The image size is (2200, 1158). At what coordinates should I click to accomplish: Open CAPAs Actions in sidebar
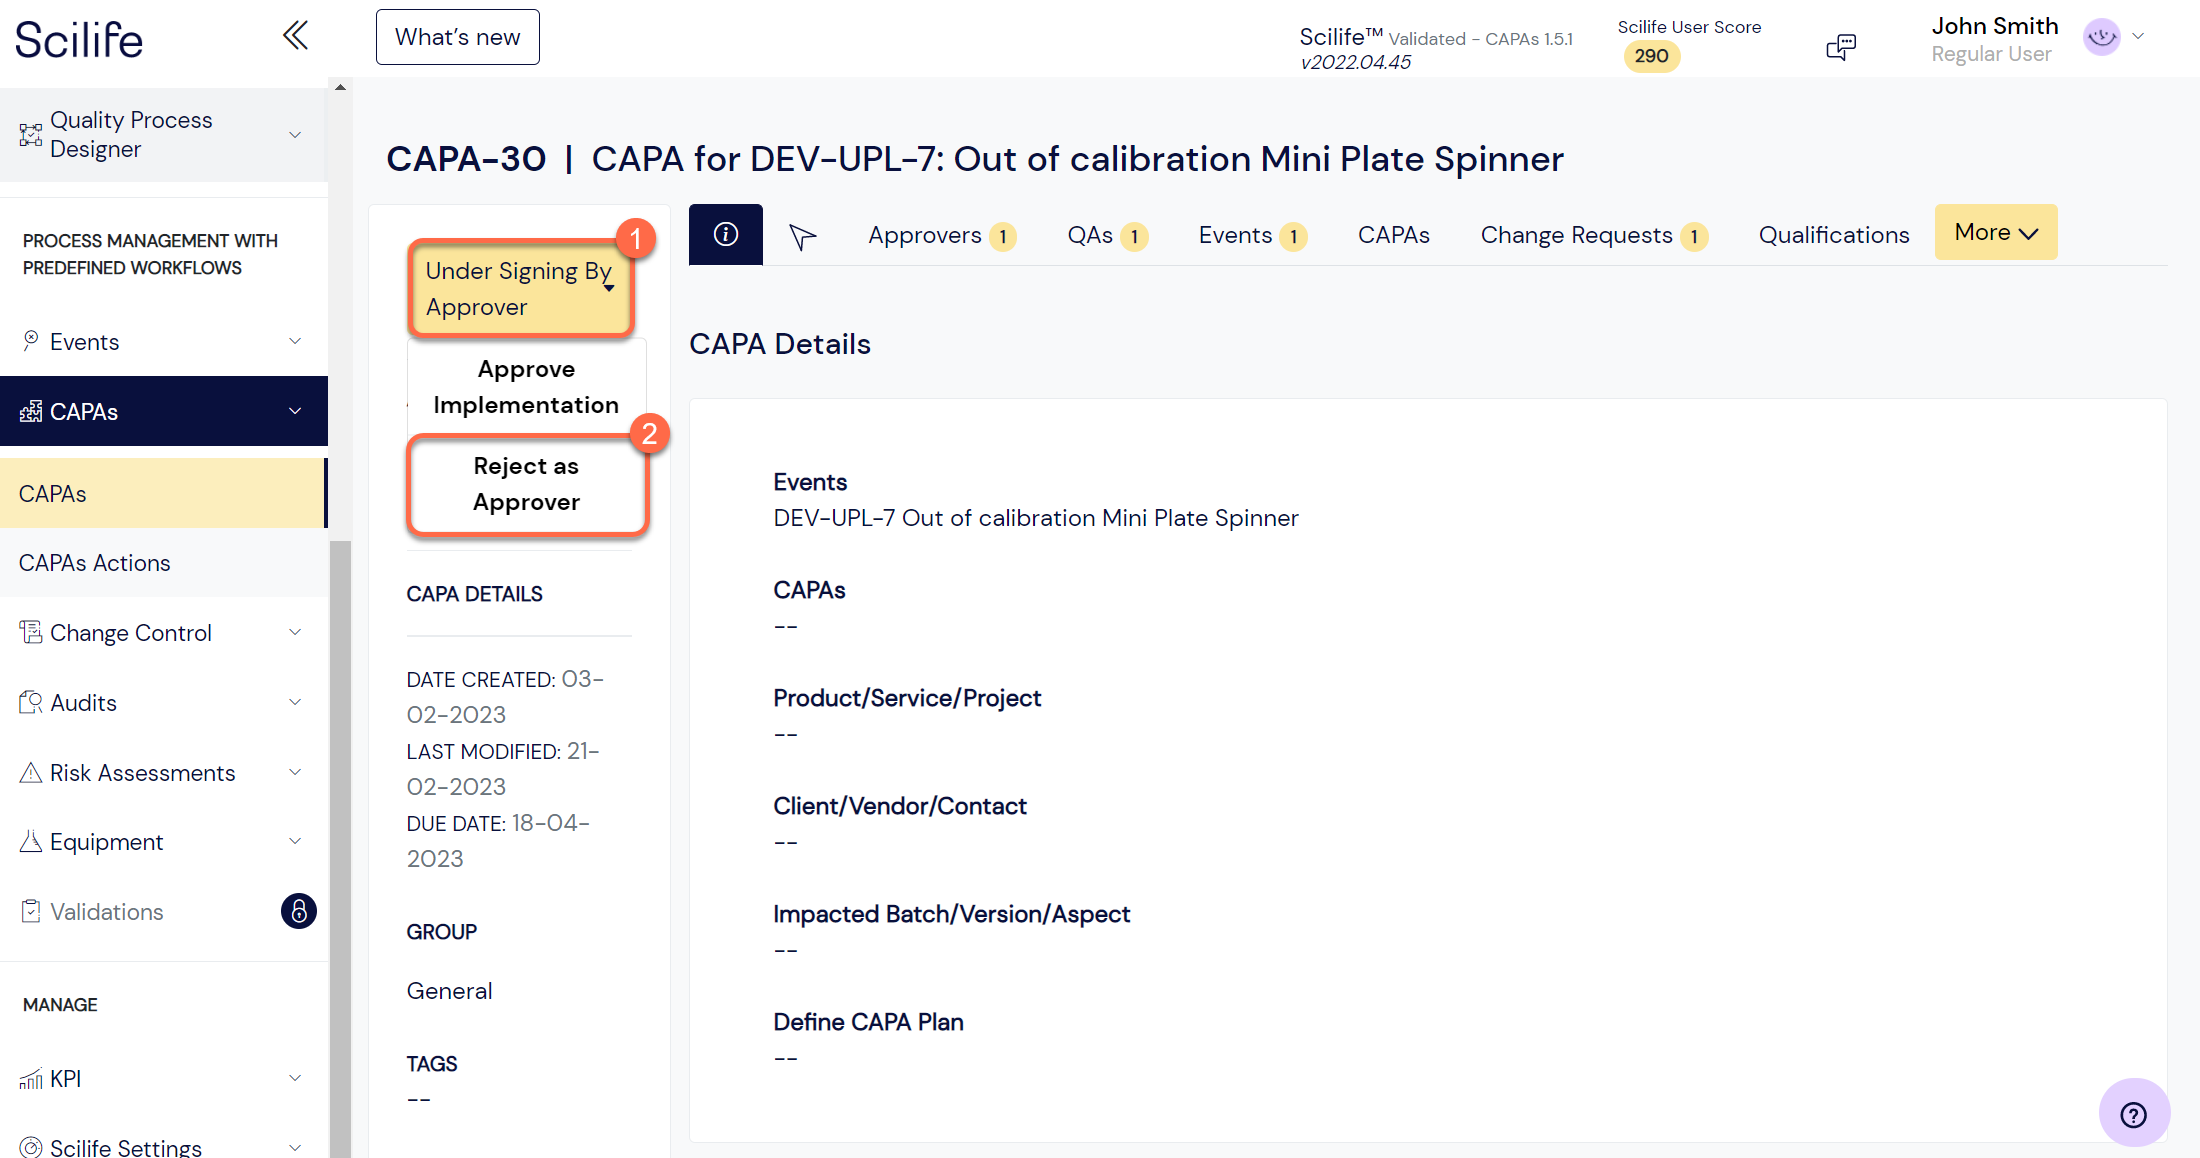[x=163, y=562]
